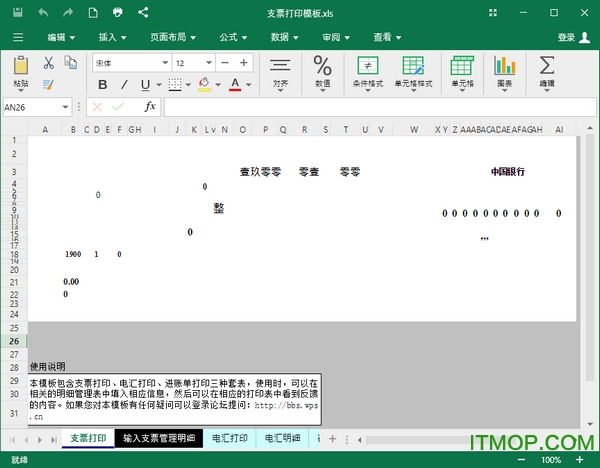Image resolution: width=600 pixels, height=468 pixels.
Task: Click the 登录 login button
Action: tap(574, 37)
